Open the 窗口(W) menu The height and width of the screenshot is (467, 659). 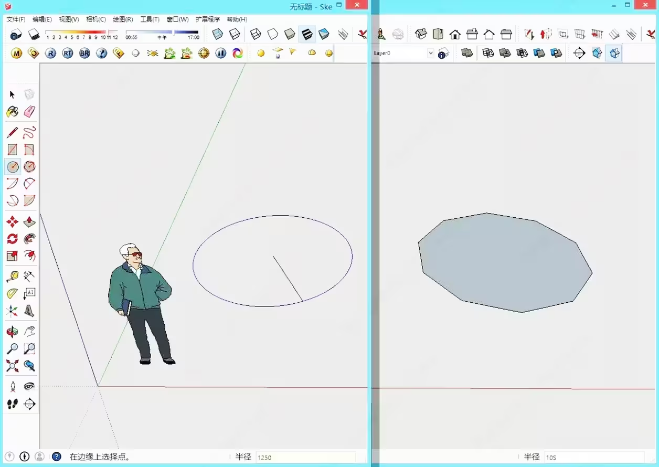pyautogui.click(x=177, y=19)
